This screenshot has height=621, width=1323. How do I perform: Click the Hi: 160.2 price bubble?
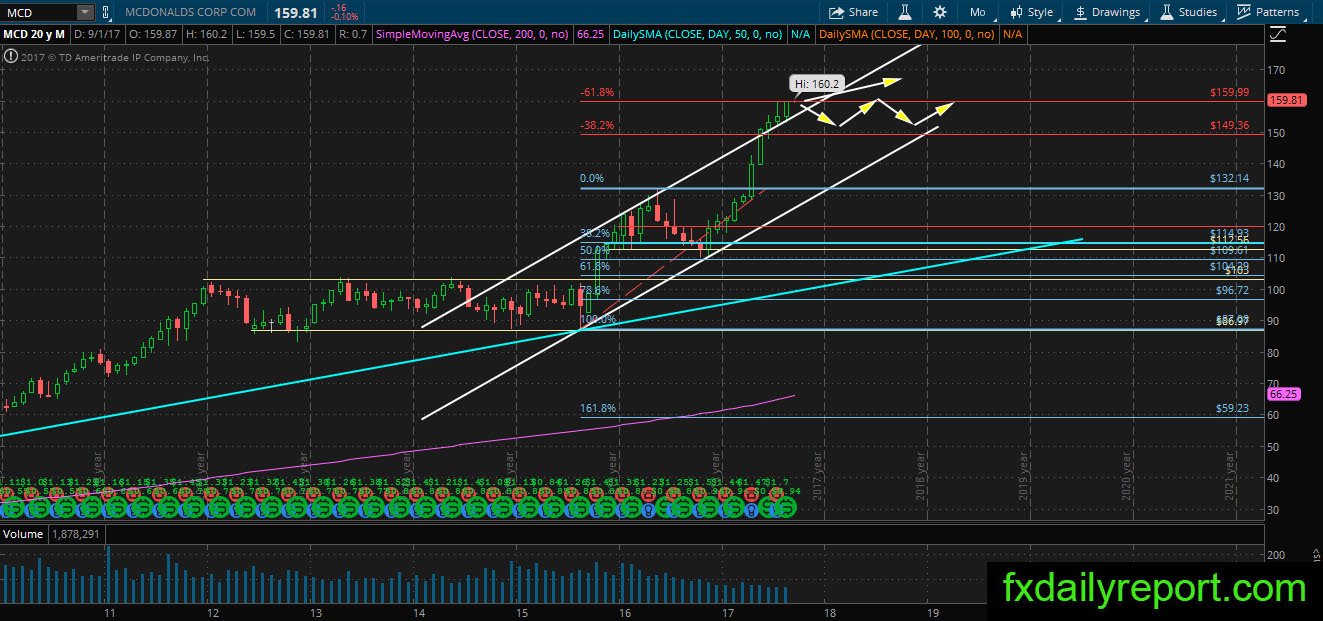tap(818, 84)
